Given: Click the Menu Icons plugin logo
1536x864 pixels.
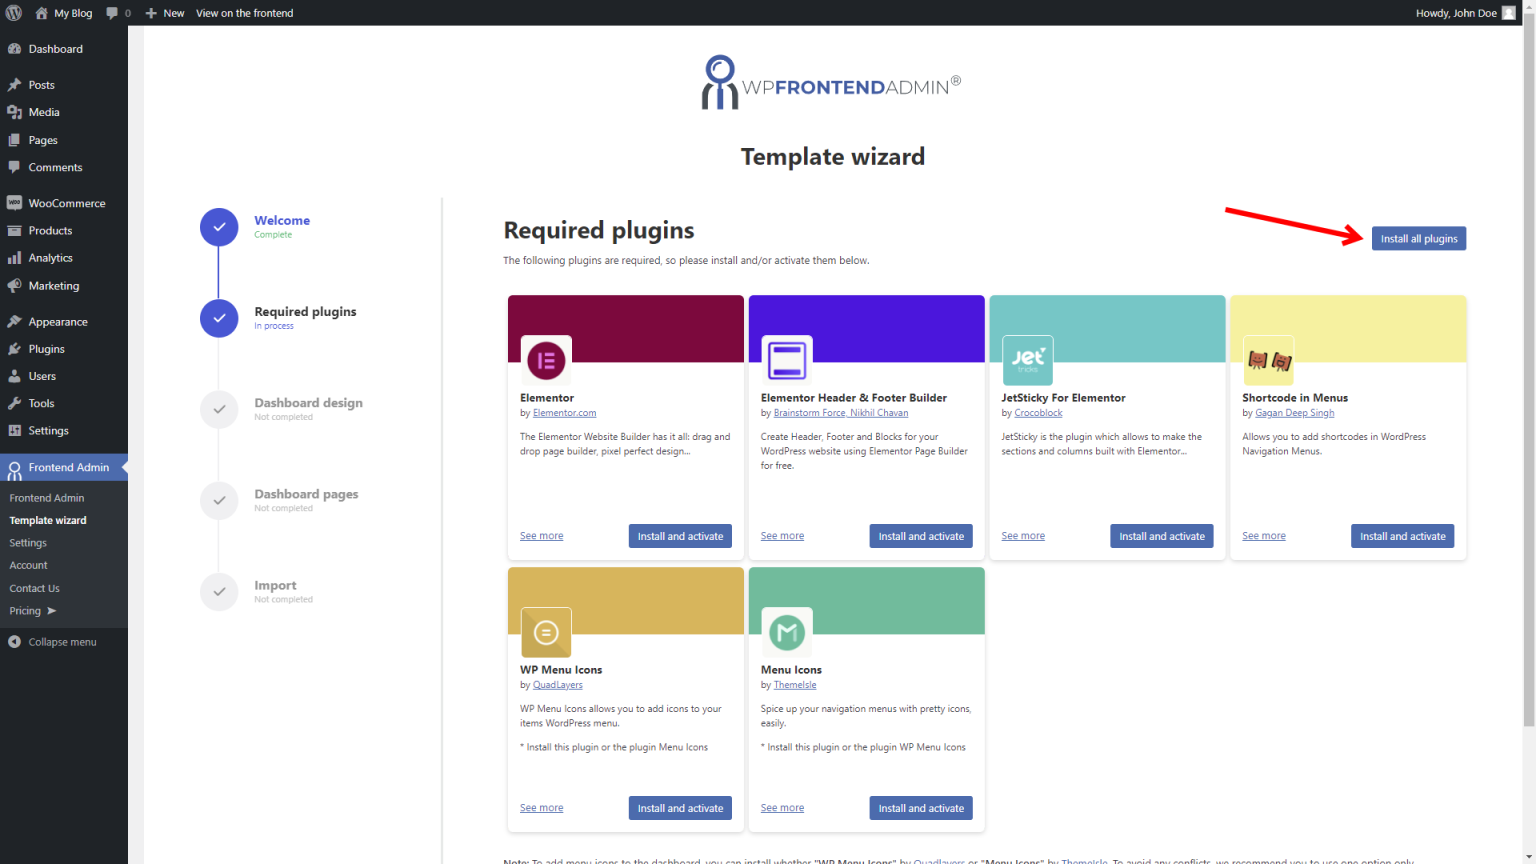Looking at the screenshot, I should tap(787, 632).
